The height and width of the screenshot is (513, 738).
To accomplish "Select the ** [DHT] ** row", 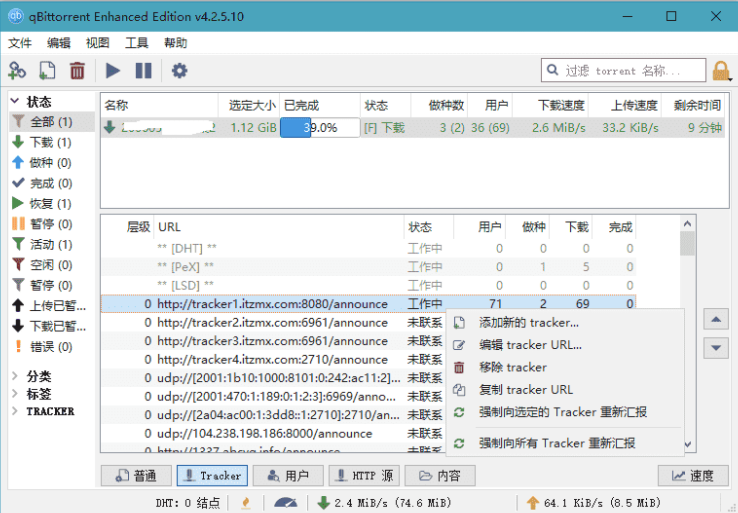I will point(369,248).
